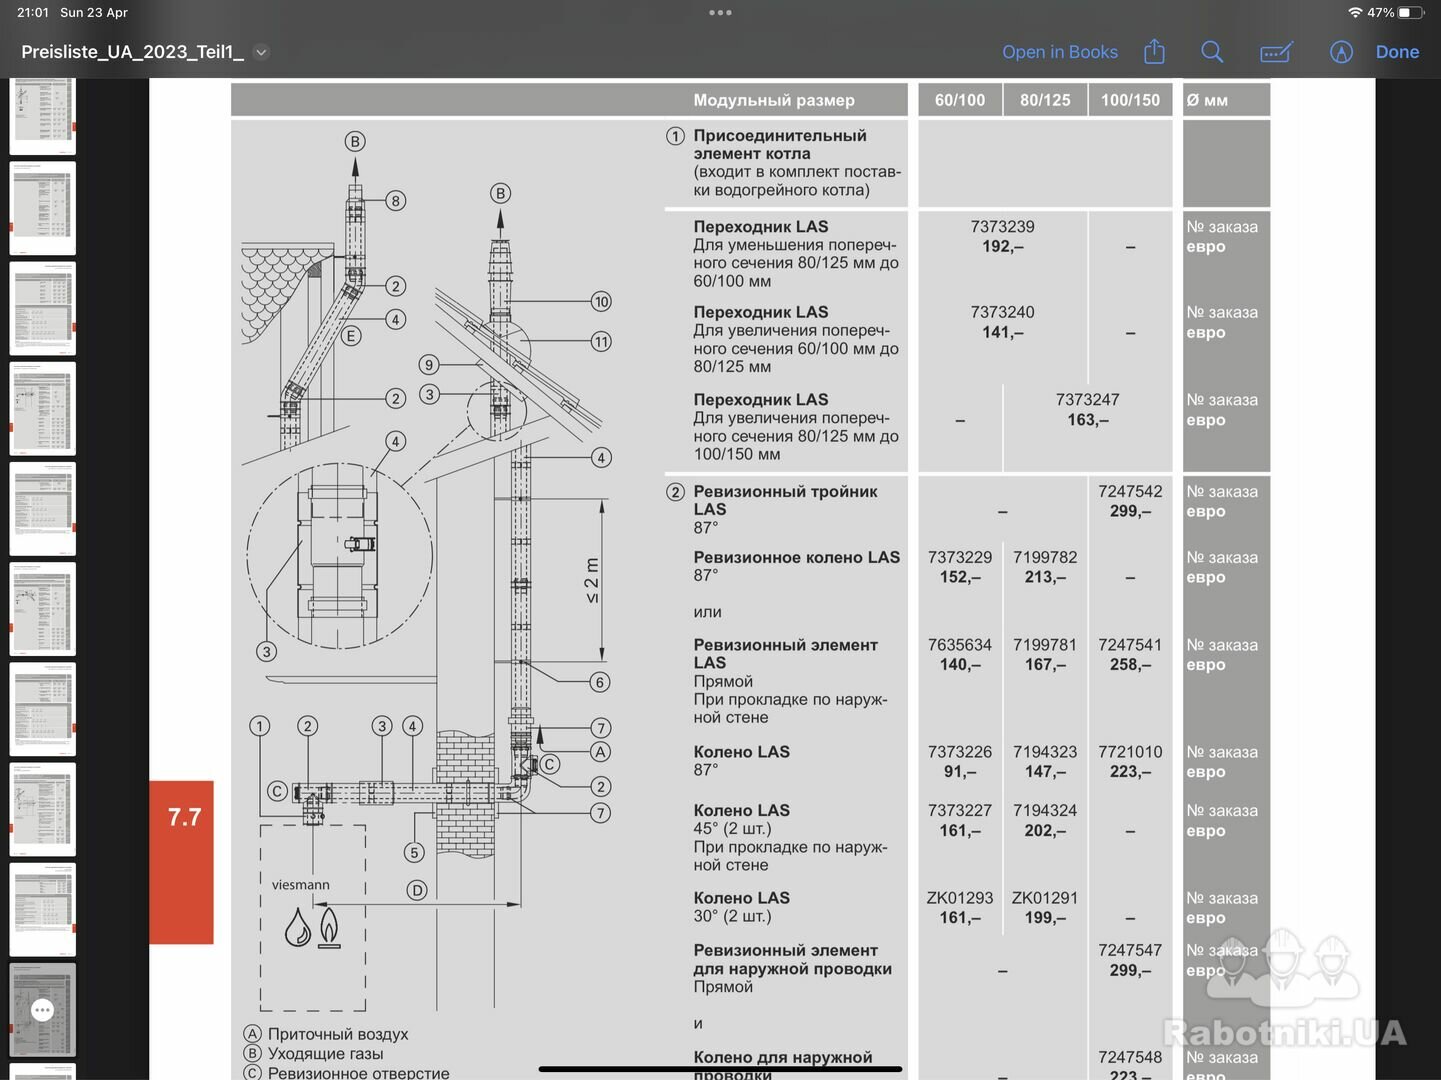Tap the price 141,–
Screen dimensions: 1441x1080
pyautogui.click(x=1002, y=332)
